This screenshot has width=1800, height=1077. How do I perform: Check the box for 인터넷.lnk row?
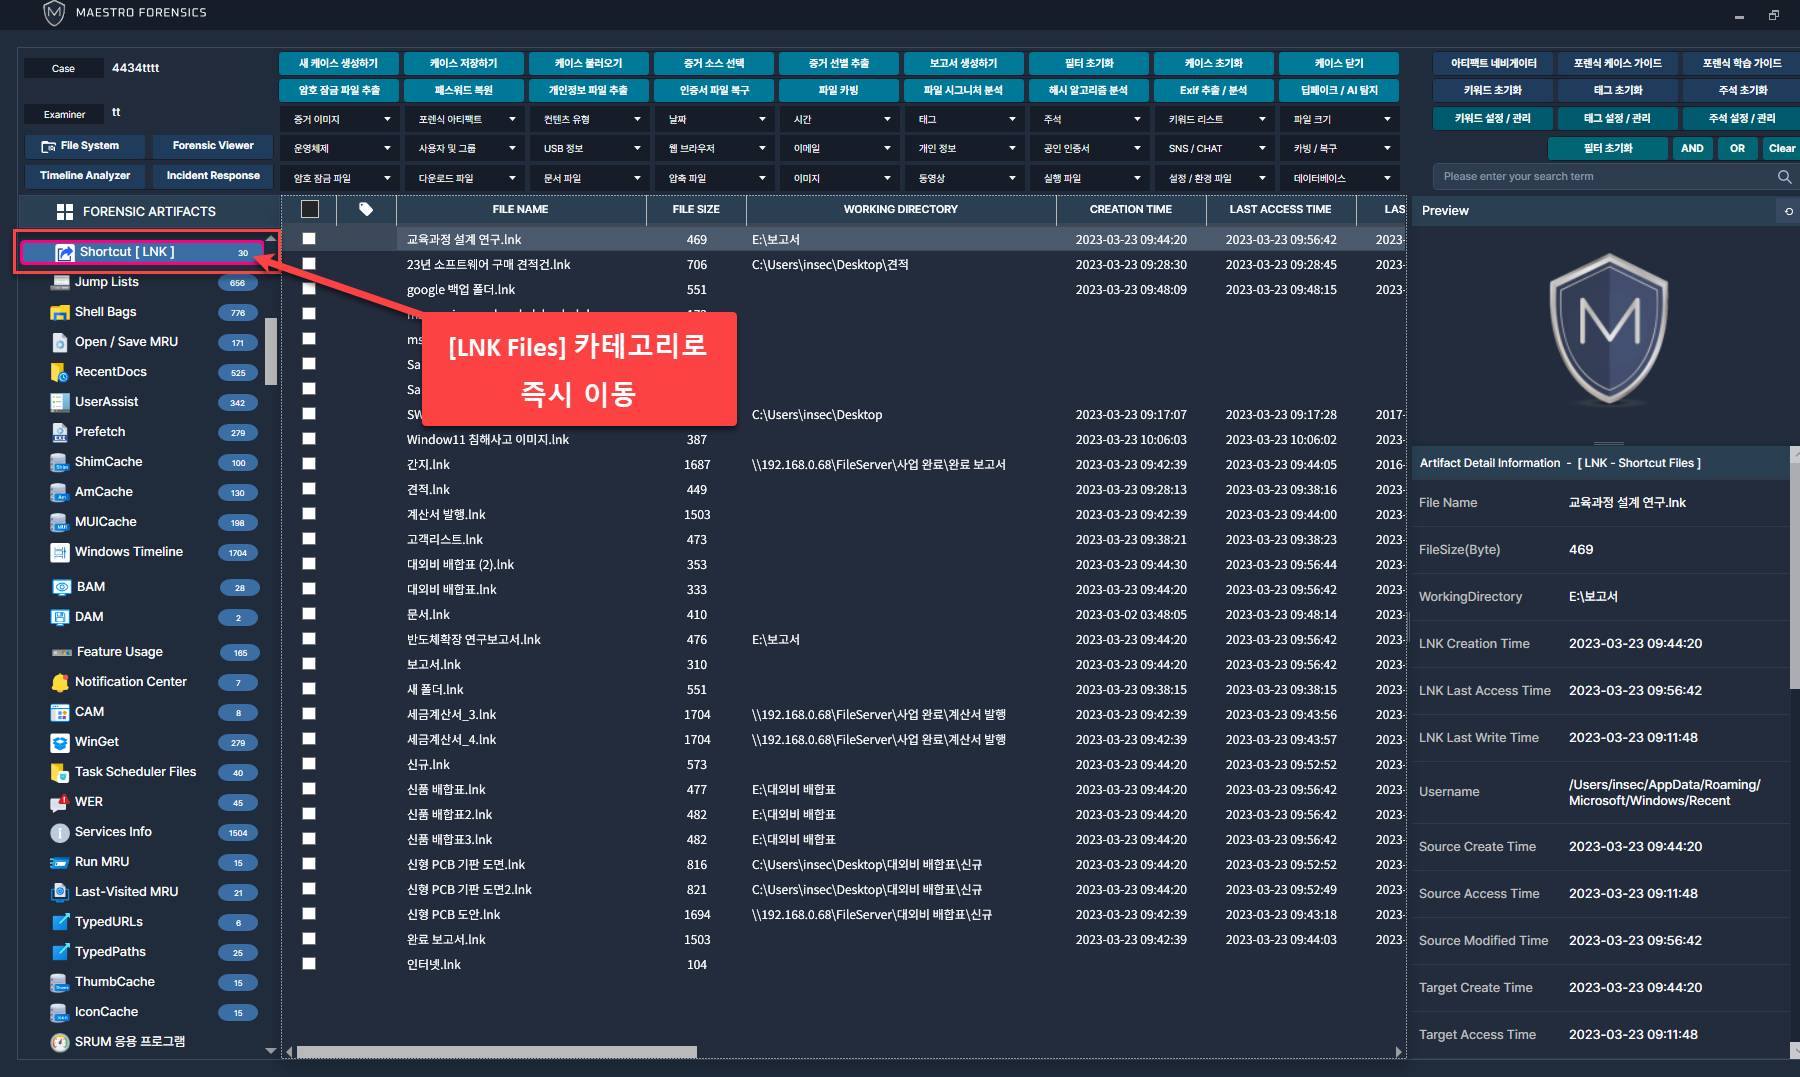click(x=309, y=964)
